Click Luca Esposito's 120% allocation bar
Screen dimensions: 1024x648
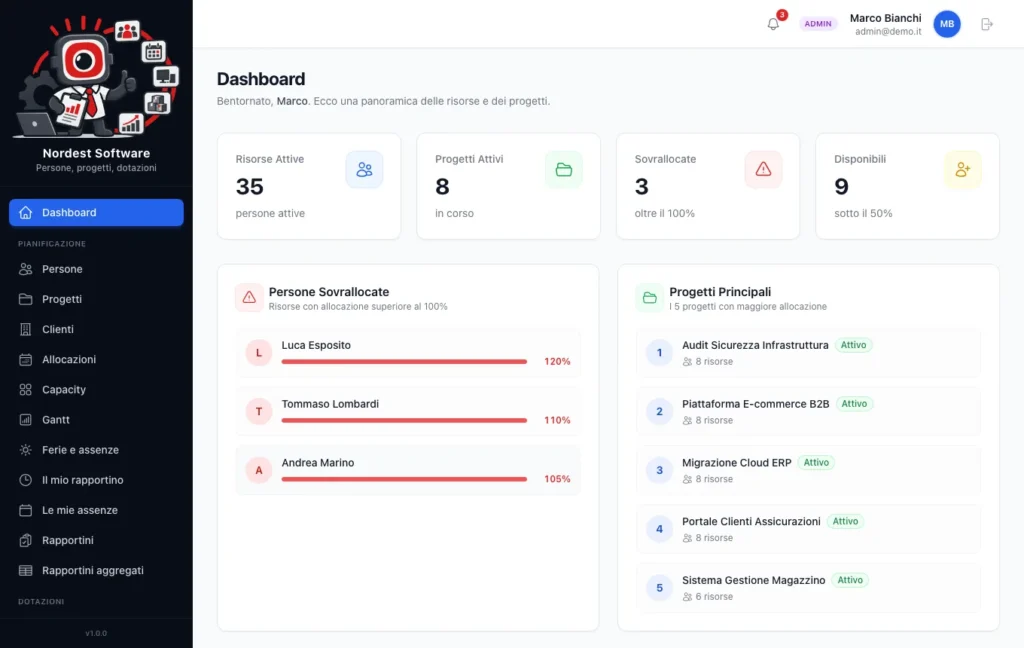coord(404,361)
